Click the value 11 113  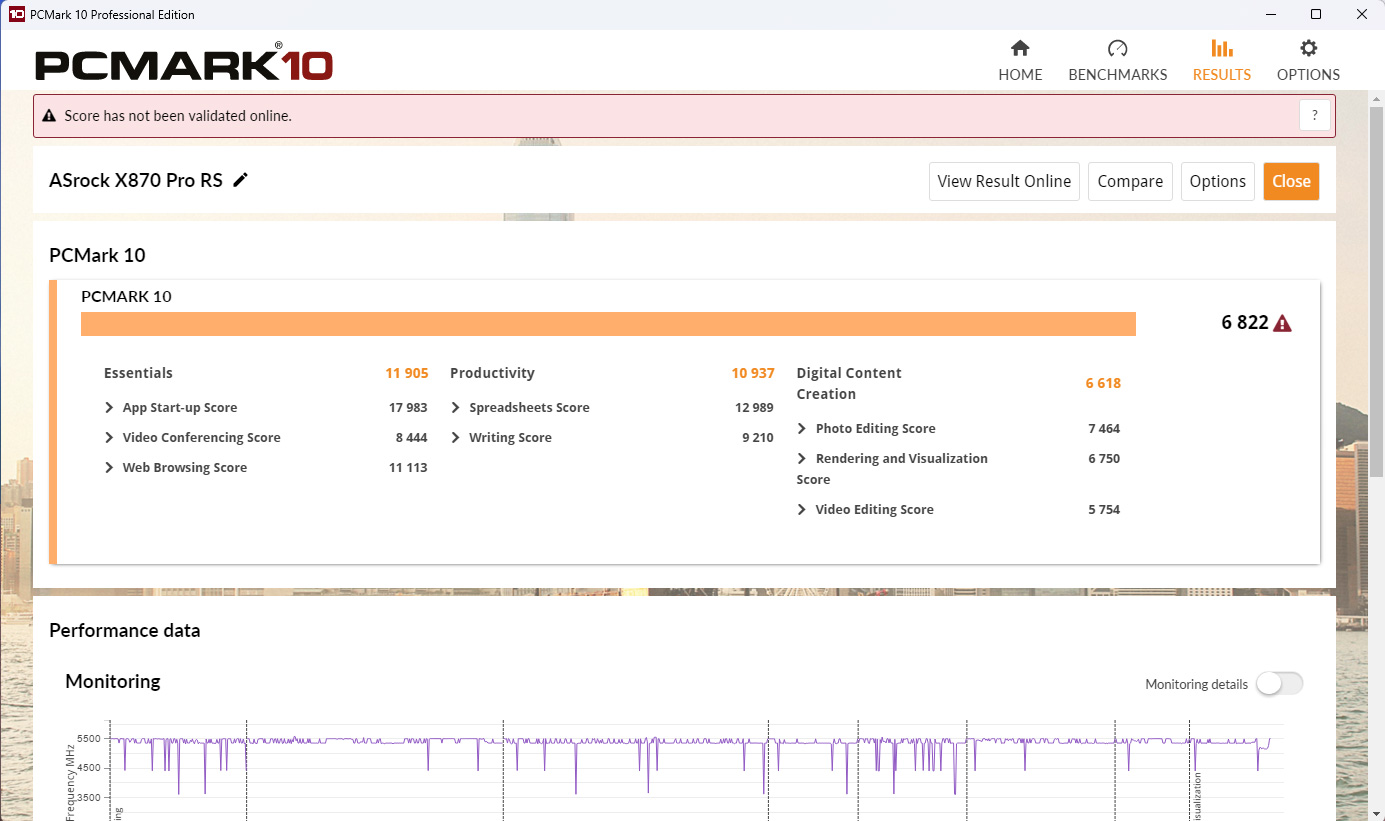click(408, 467)
